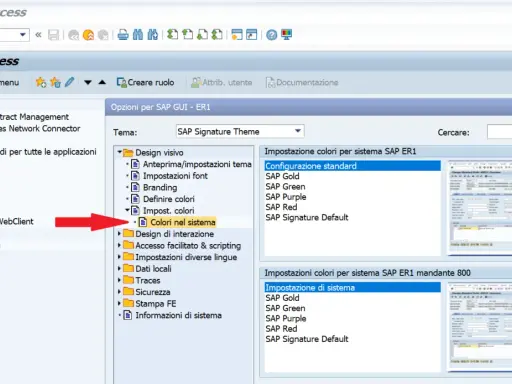Click the Documentazione button
Screen dimensions: 512x384
click(302, 82)
